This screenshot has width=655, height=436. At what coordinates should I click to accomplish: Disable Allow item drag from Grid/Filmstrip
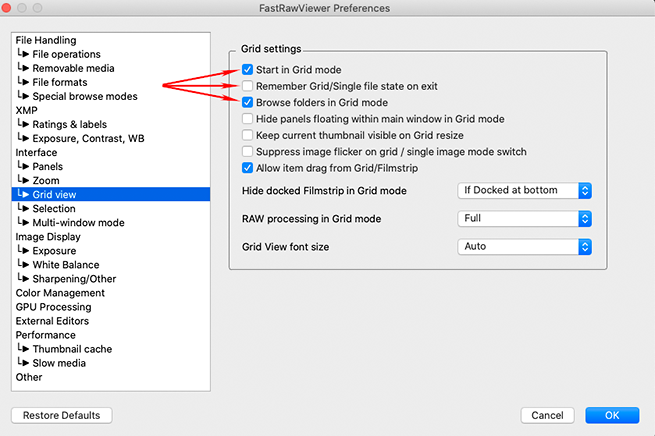248,168
